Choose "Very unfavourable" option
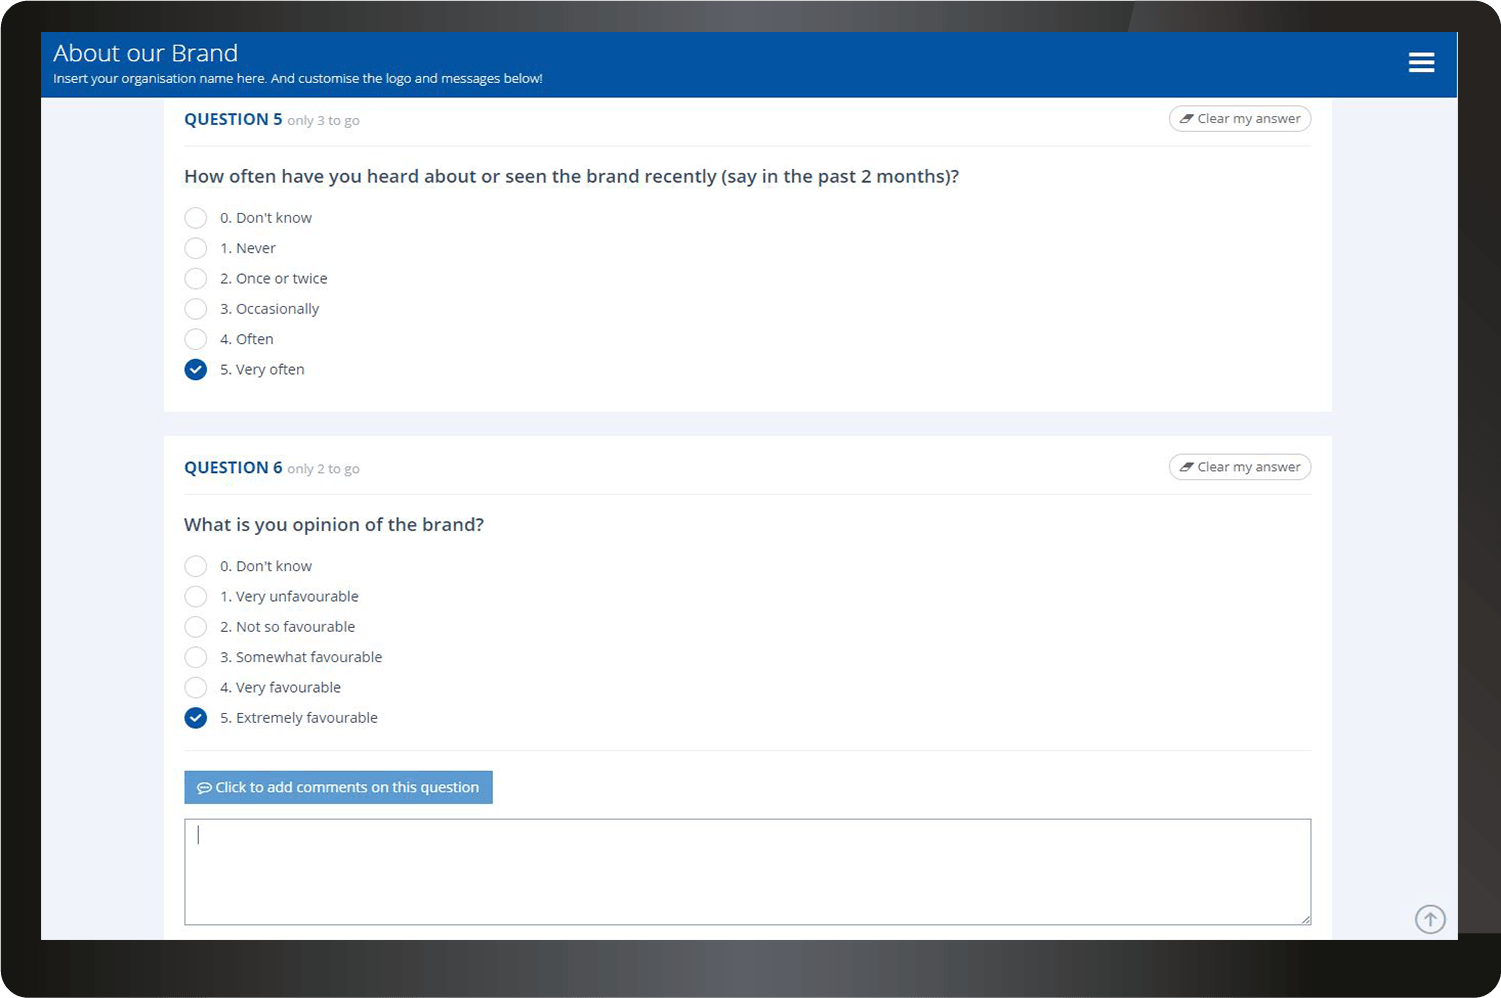This screenshot has height=998, width=1501. [x=196, y=597]
